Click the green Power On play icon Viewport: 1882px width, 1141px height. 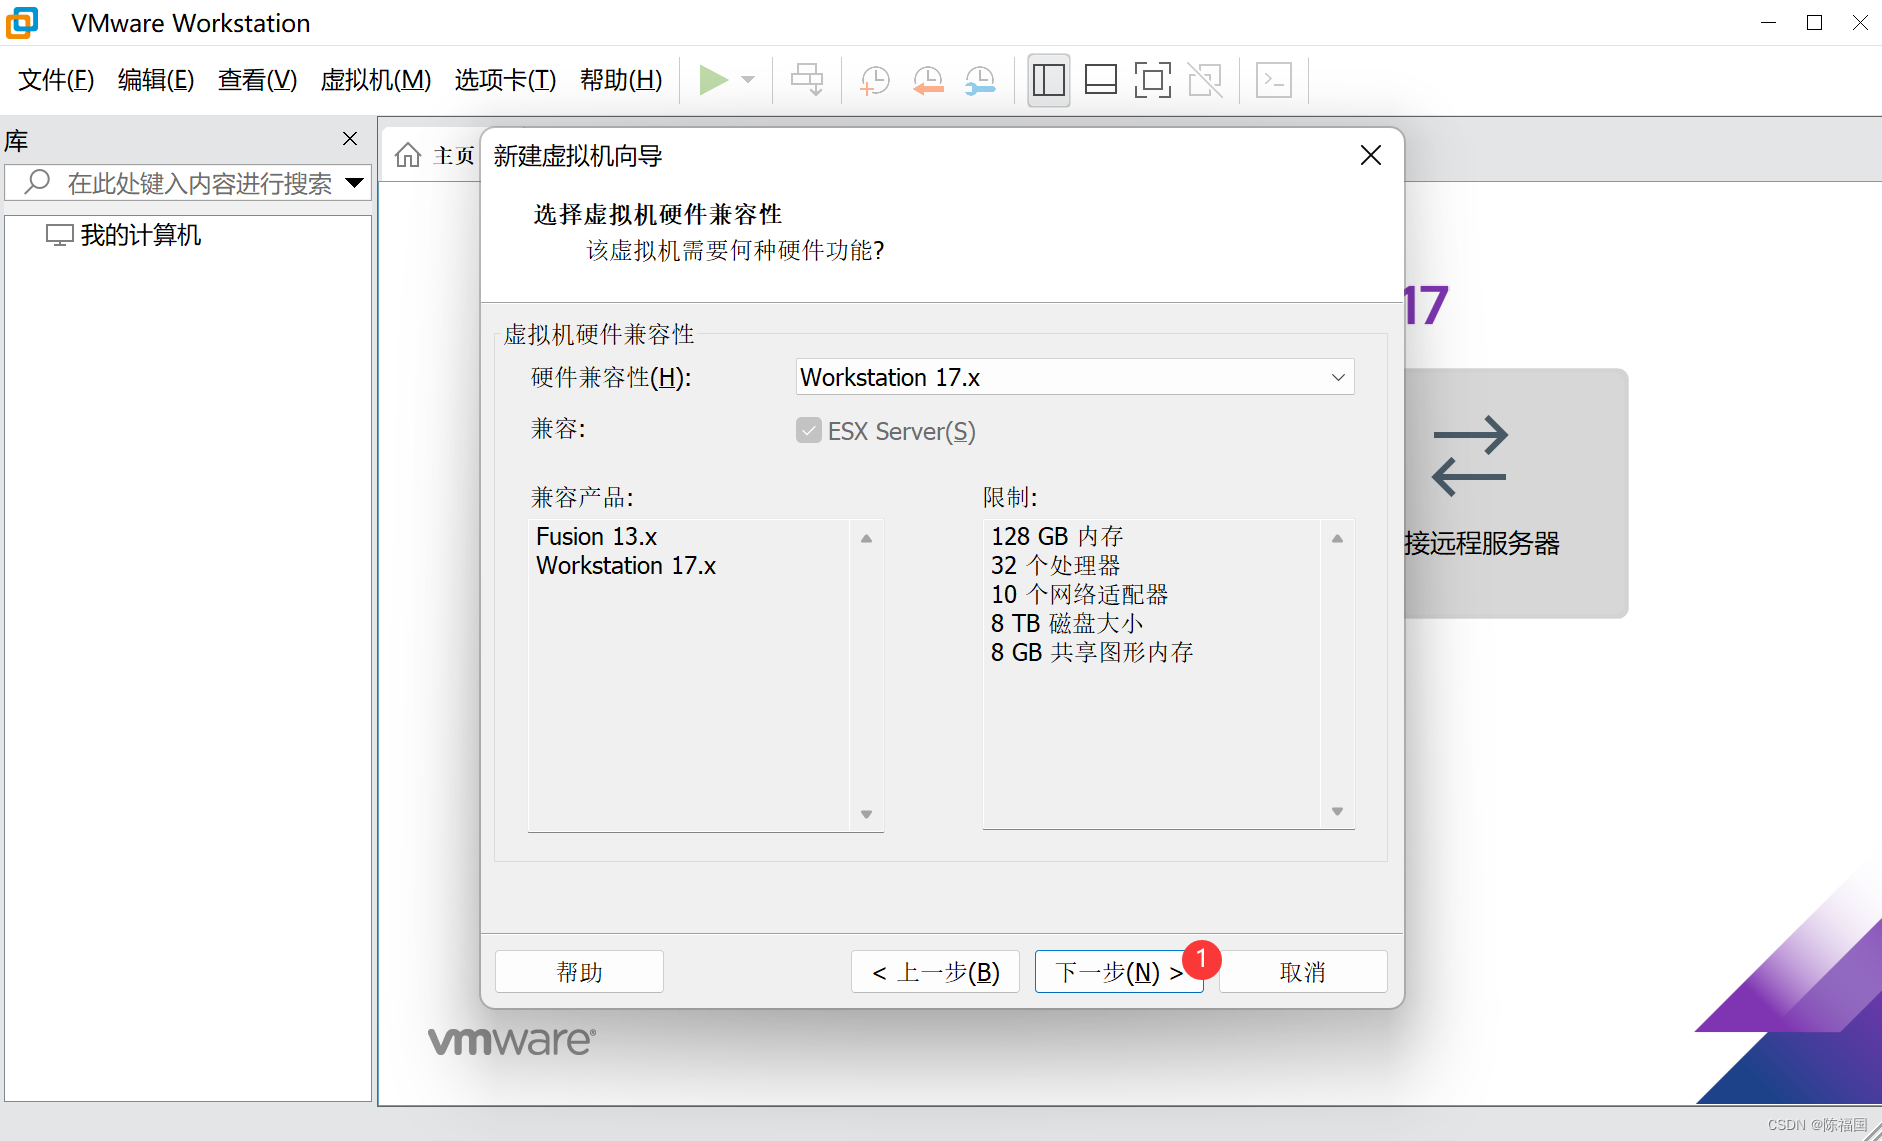click(x=713, y=80)
